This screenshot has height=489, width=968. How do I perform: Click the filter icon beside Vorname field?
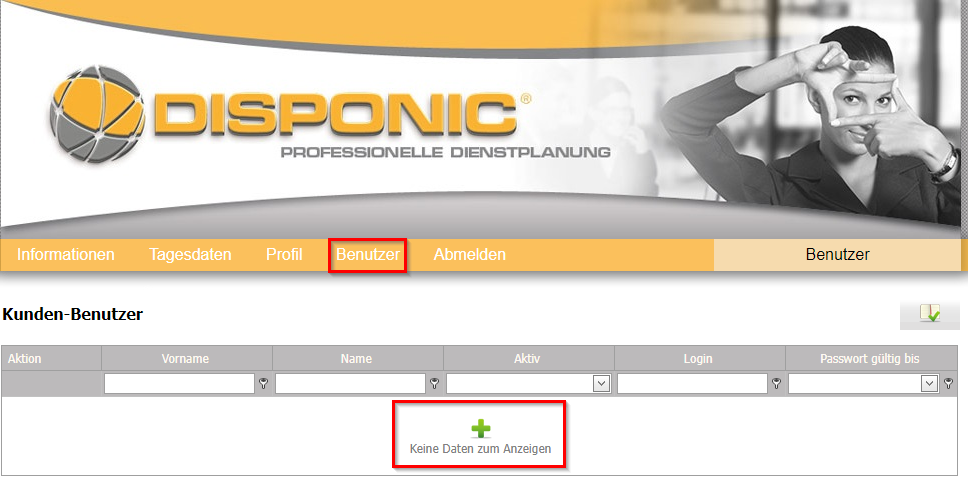[x=264, y=383]
